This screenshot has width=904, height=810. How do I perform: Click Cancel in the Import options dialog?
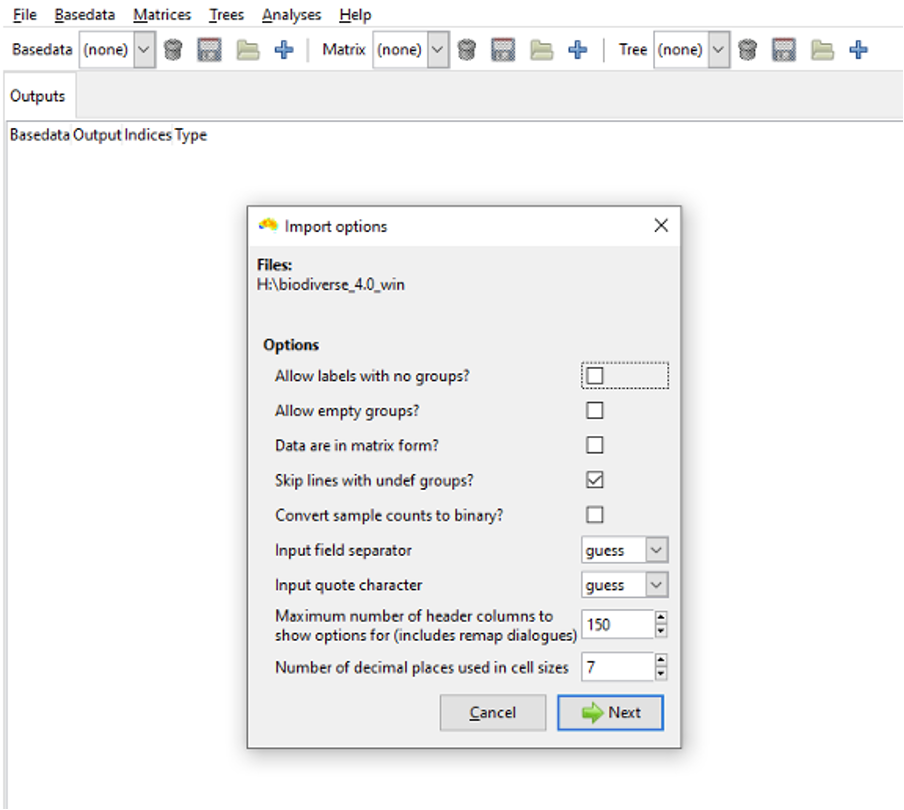click(x=493, y=713)
